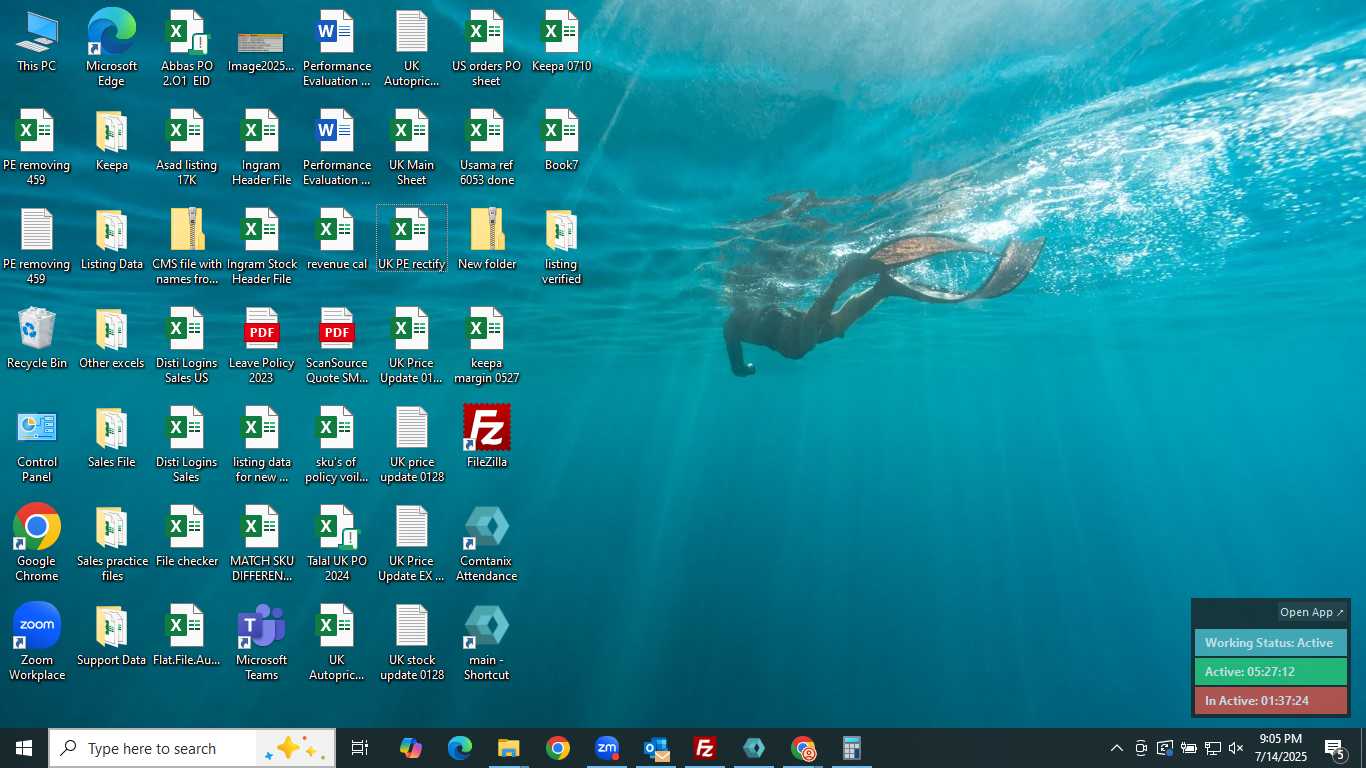This screenshot has width=1366, height=768.
Task: Click the red 'In Active: 01:37:24' timer
Action: (1271, 701)
